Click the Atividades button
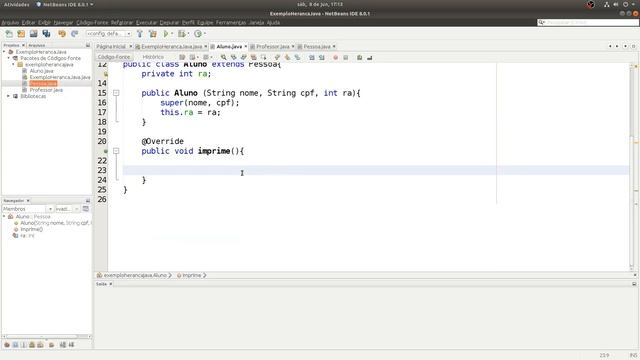640x360 pixels. pyautogui.click(x=17, y=4)
